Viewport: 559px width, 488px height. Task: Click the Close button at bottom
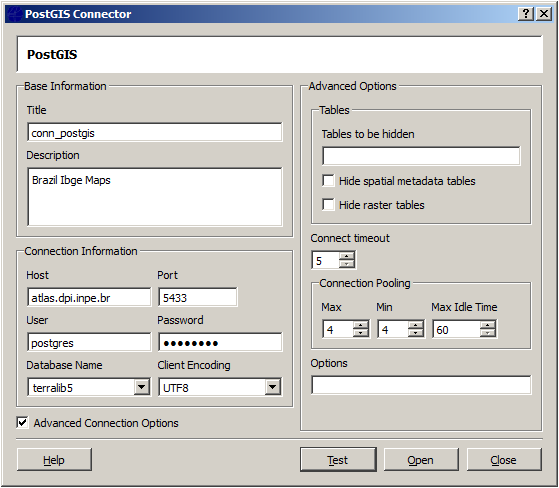[x=504, y=460]
